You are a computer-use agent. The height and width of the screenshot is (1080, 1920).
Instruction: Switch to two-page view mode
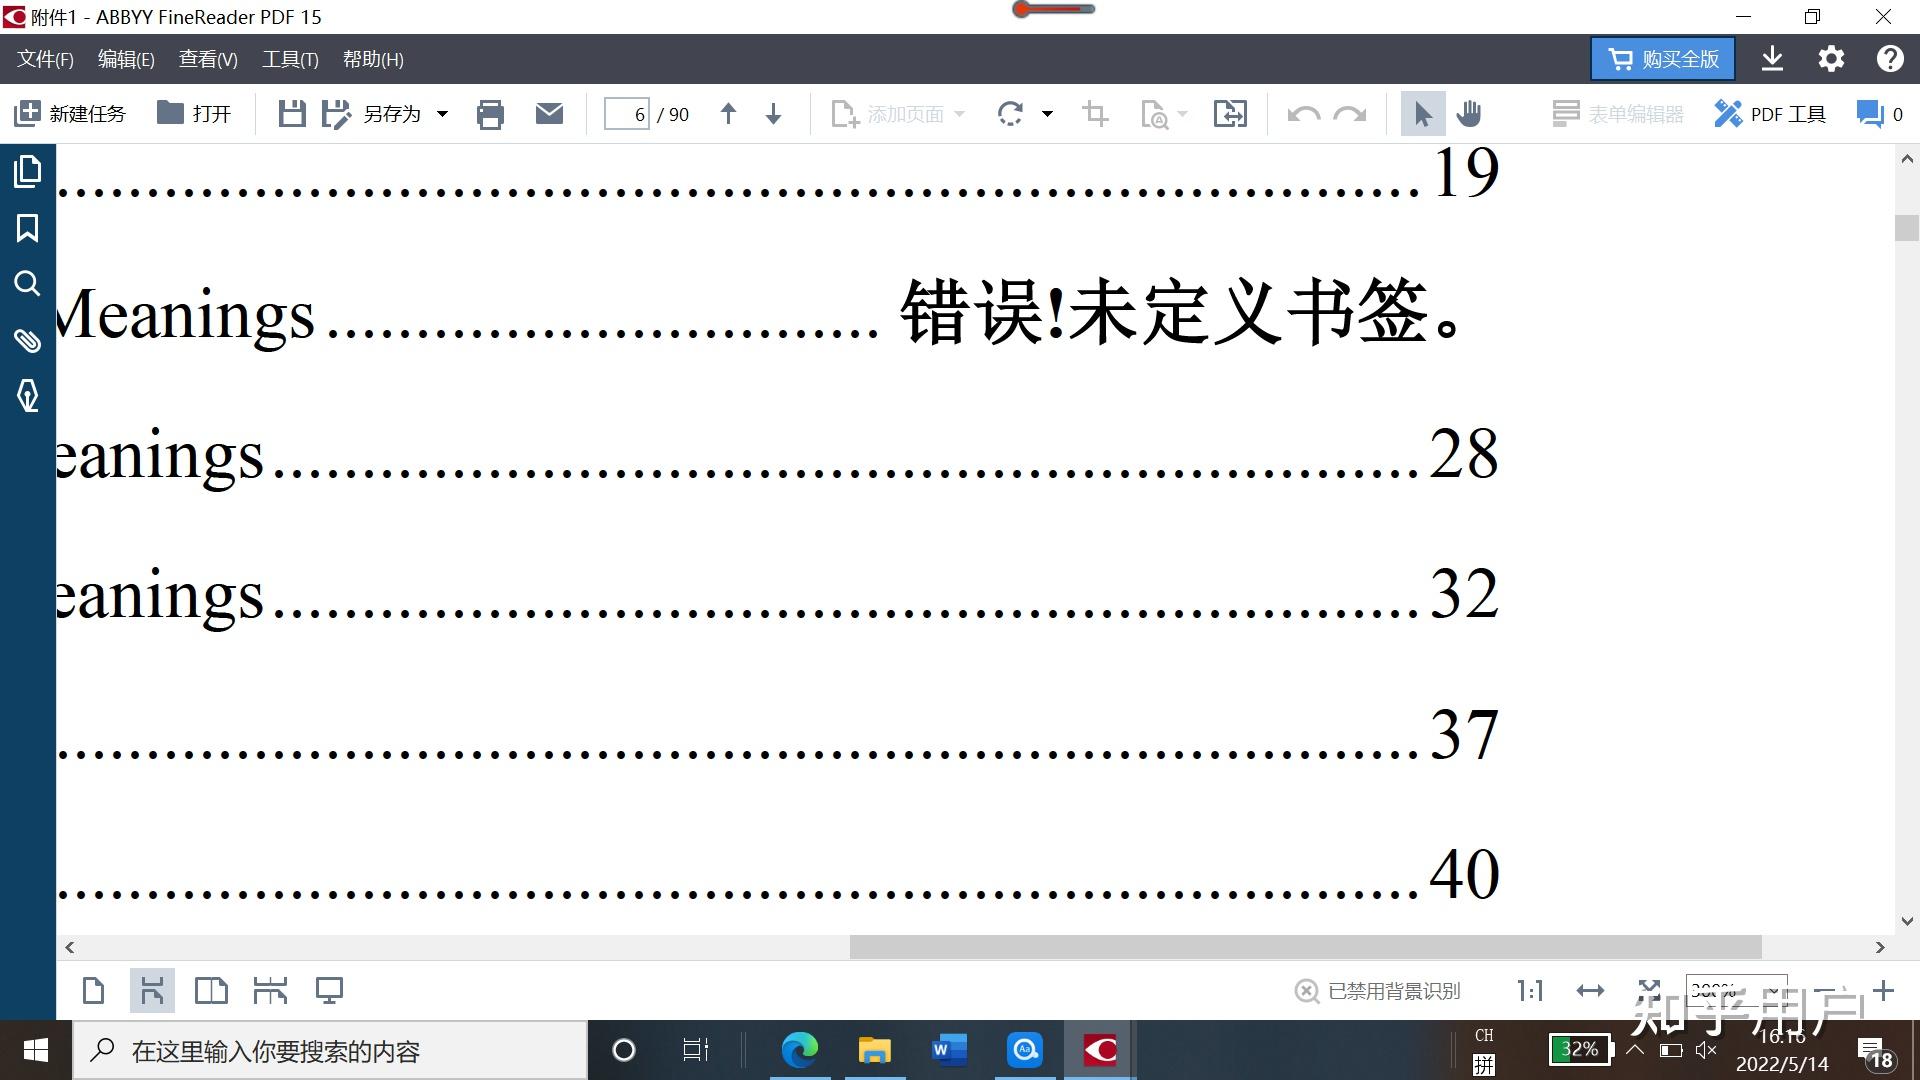(211, 991)
